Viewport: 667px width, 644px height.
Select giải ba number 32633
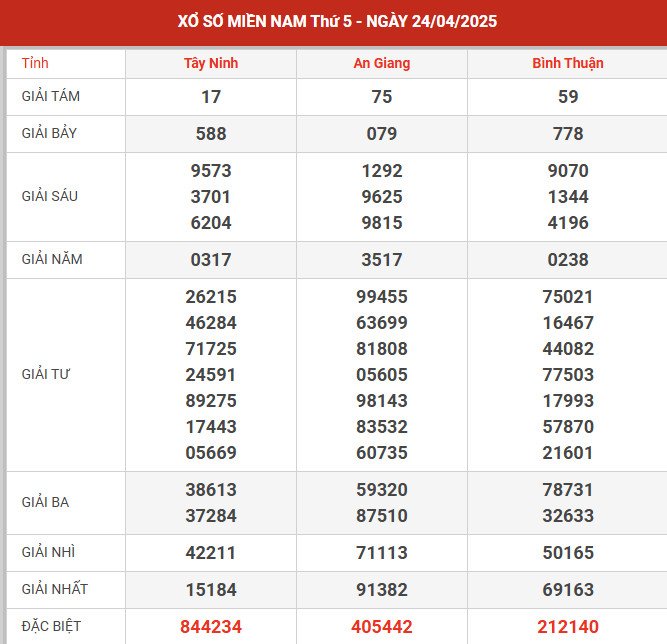click(x=568, y=516)
